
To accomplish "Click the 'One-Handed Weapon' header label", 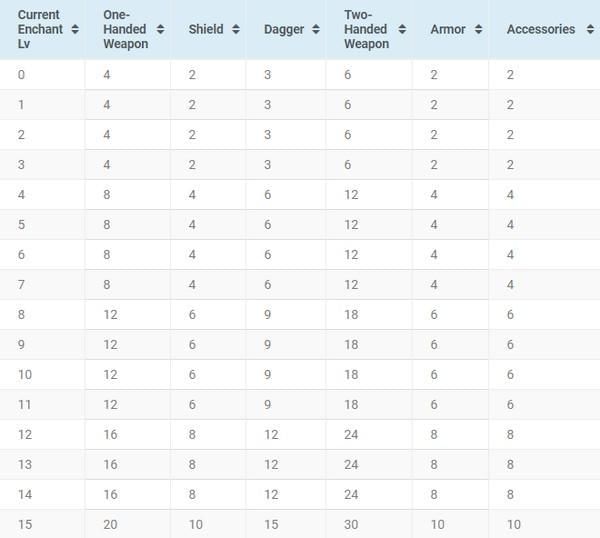I will coord(125,30).
